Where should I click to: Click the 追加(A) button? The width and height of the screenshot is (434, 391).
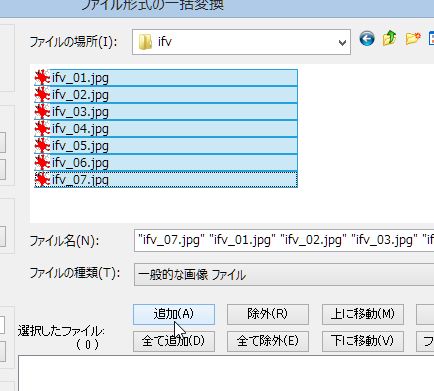point(174,314)
